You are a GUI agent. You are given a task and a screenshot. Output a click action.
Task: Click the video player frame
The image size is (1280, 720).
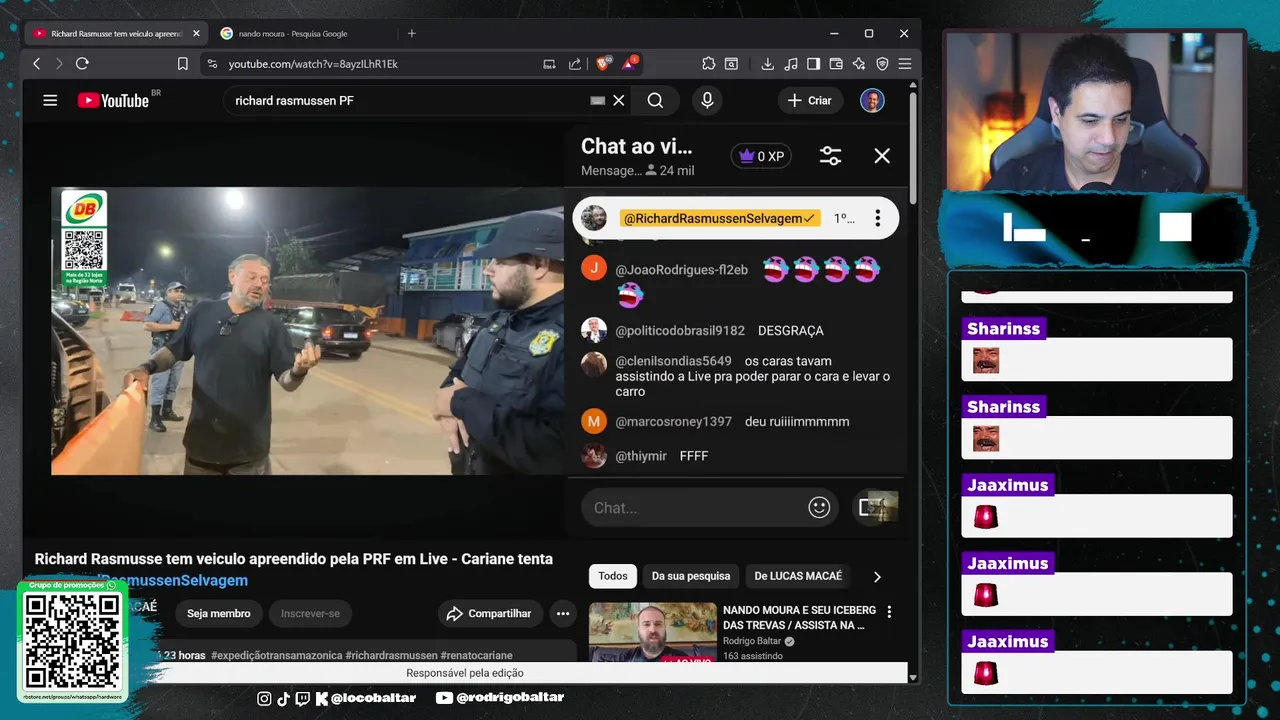[308, 330]
